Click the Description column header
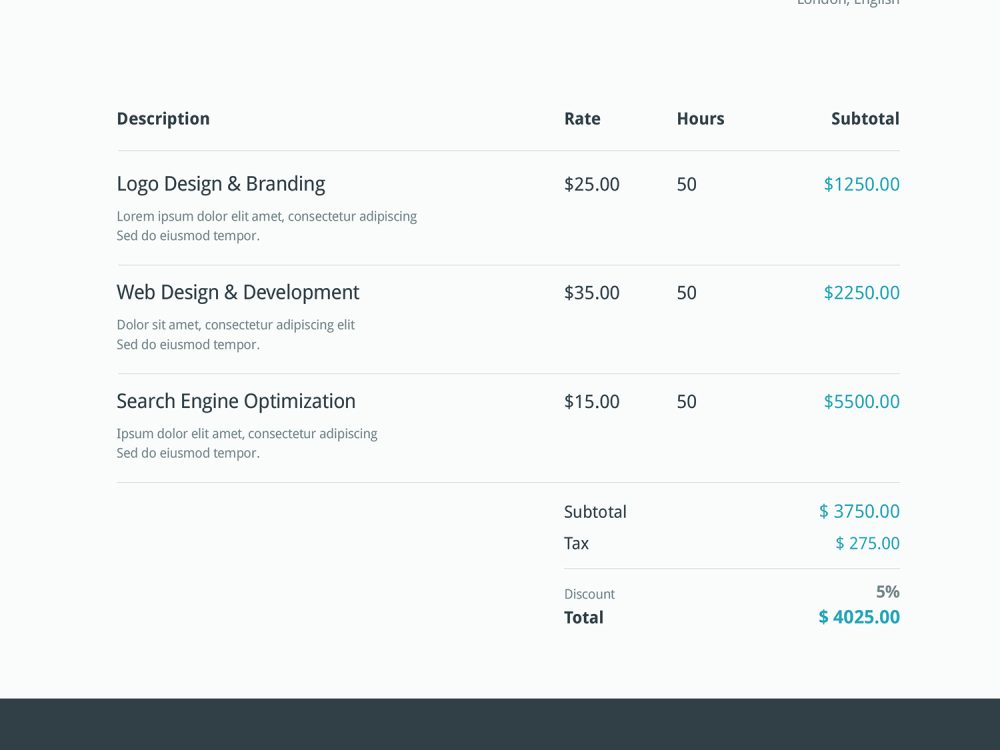1000x750 pixels. click(x=163, y=118)
